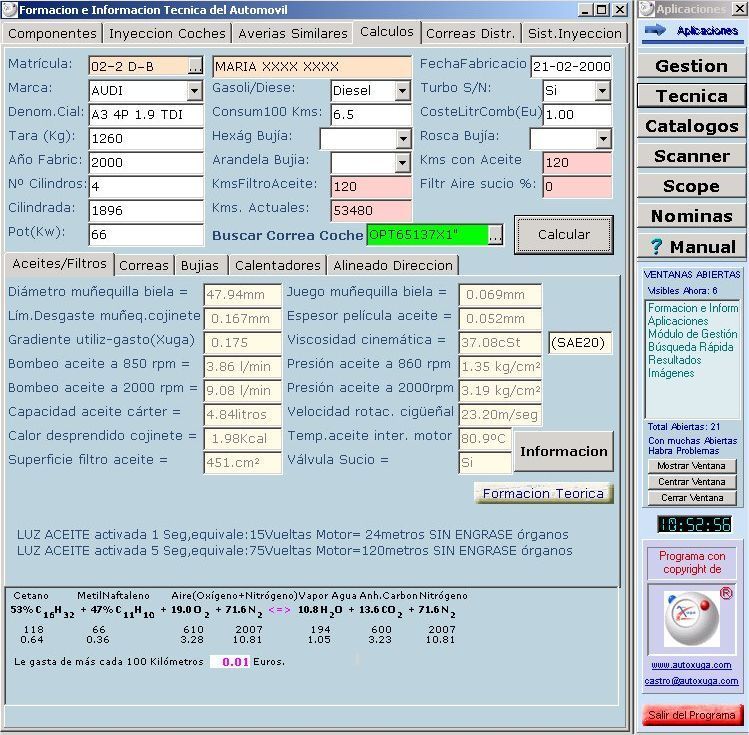Open the Correas sub-tab

point(144,266)
